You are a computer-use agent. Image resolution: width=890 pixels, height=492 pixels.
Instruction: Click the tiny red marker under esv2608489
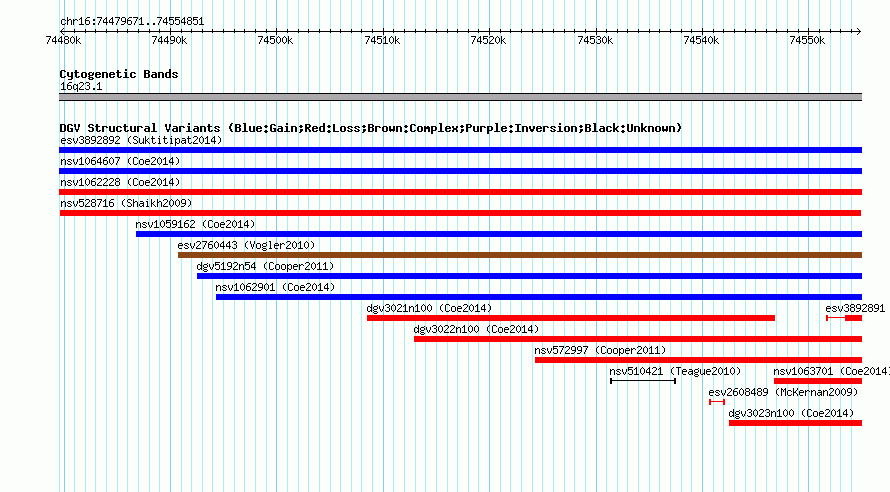(x=717, y=402)
